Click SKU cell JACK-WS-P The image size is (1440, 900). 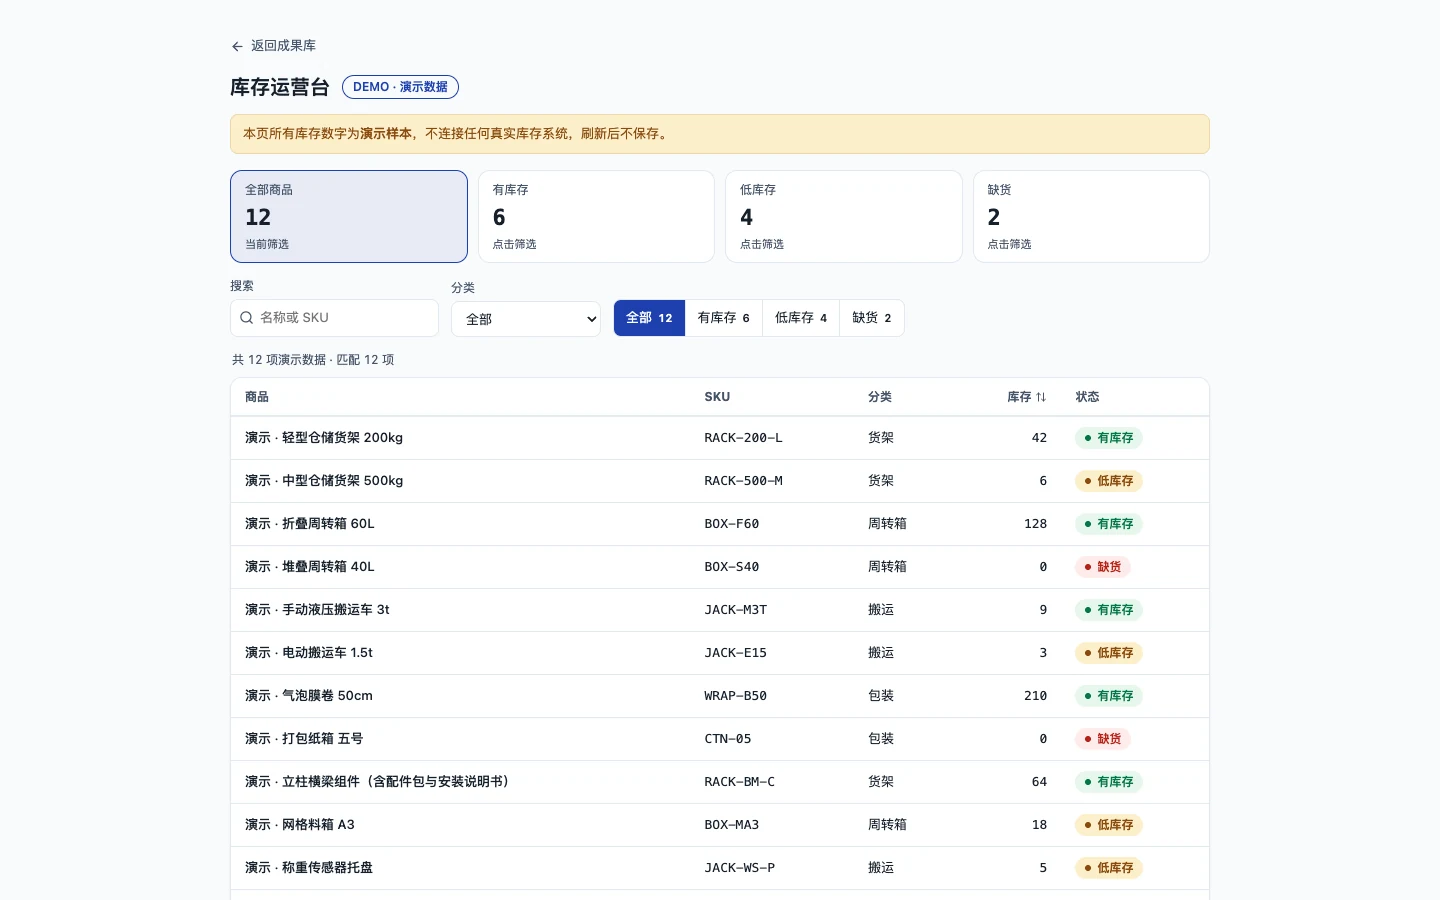click(x=739, y=868)
